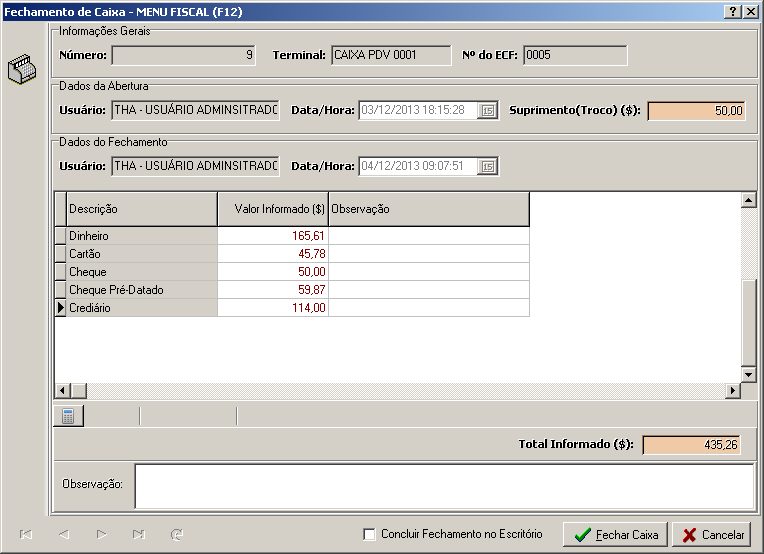Go to next record navigation arrow

click(x=101, y=535)
